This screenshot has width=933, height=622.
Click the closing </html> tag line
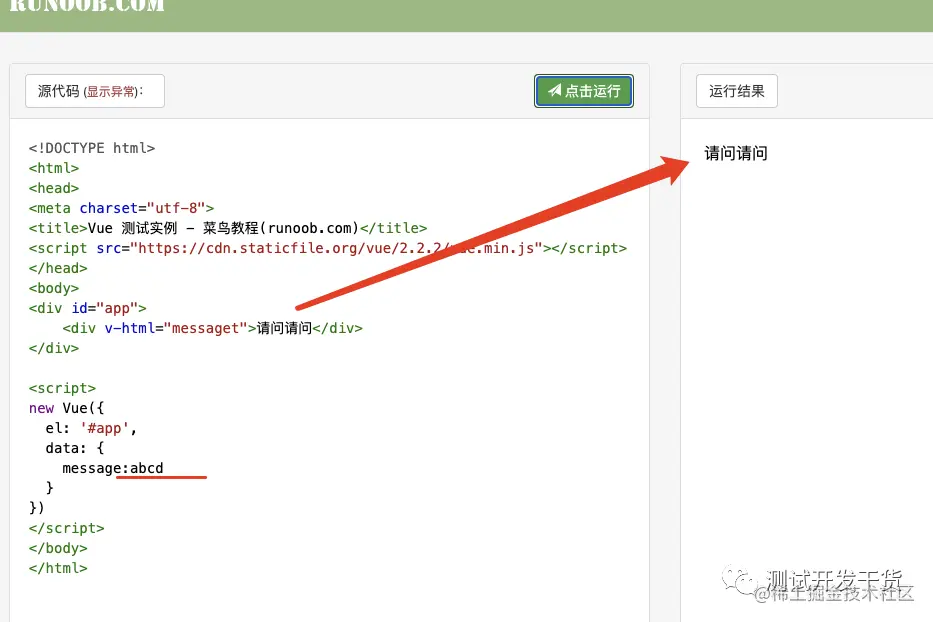pos(58,568)
